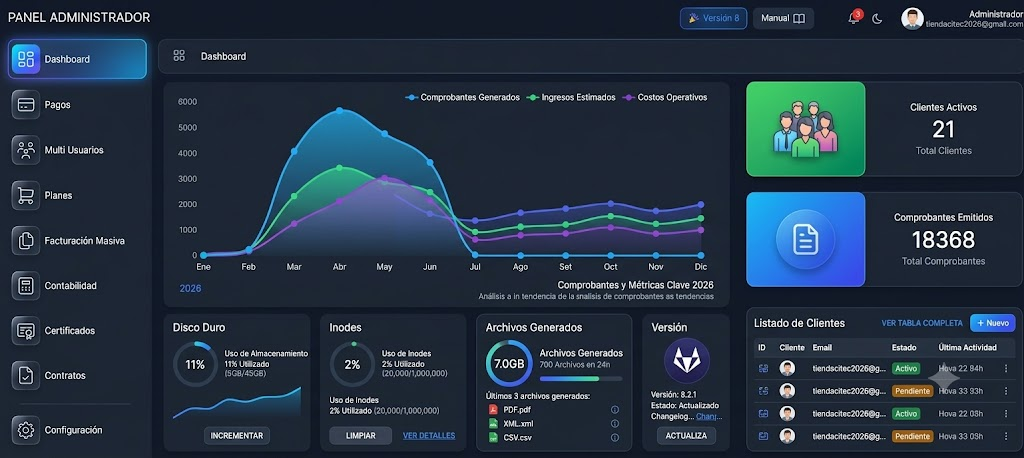Click the 18368 total comprobantes value
This screenshot has height=458, width=1024.
[943, 240]
